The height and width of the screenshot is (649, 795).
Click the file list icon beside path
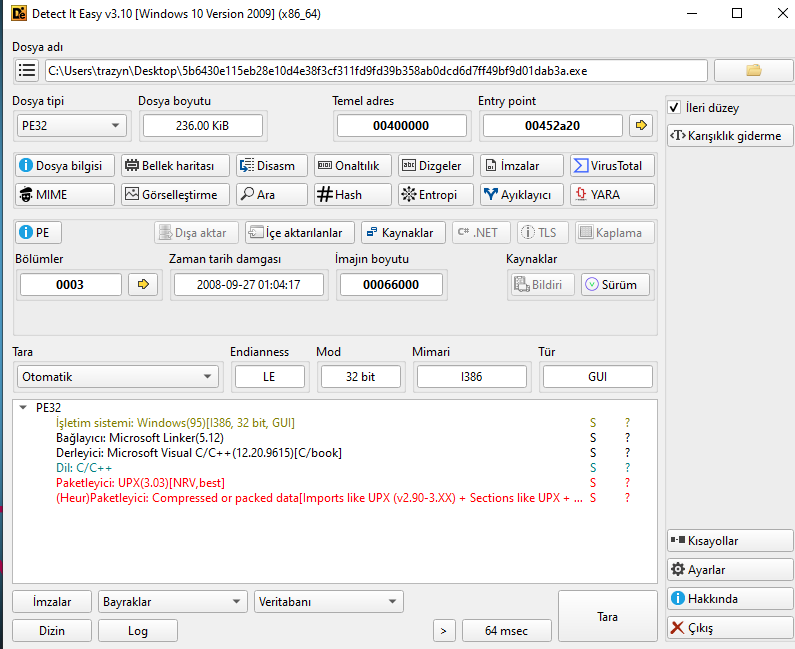point(27,70)
